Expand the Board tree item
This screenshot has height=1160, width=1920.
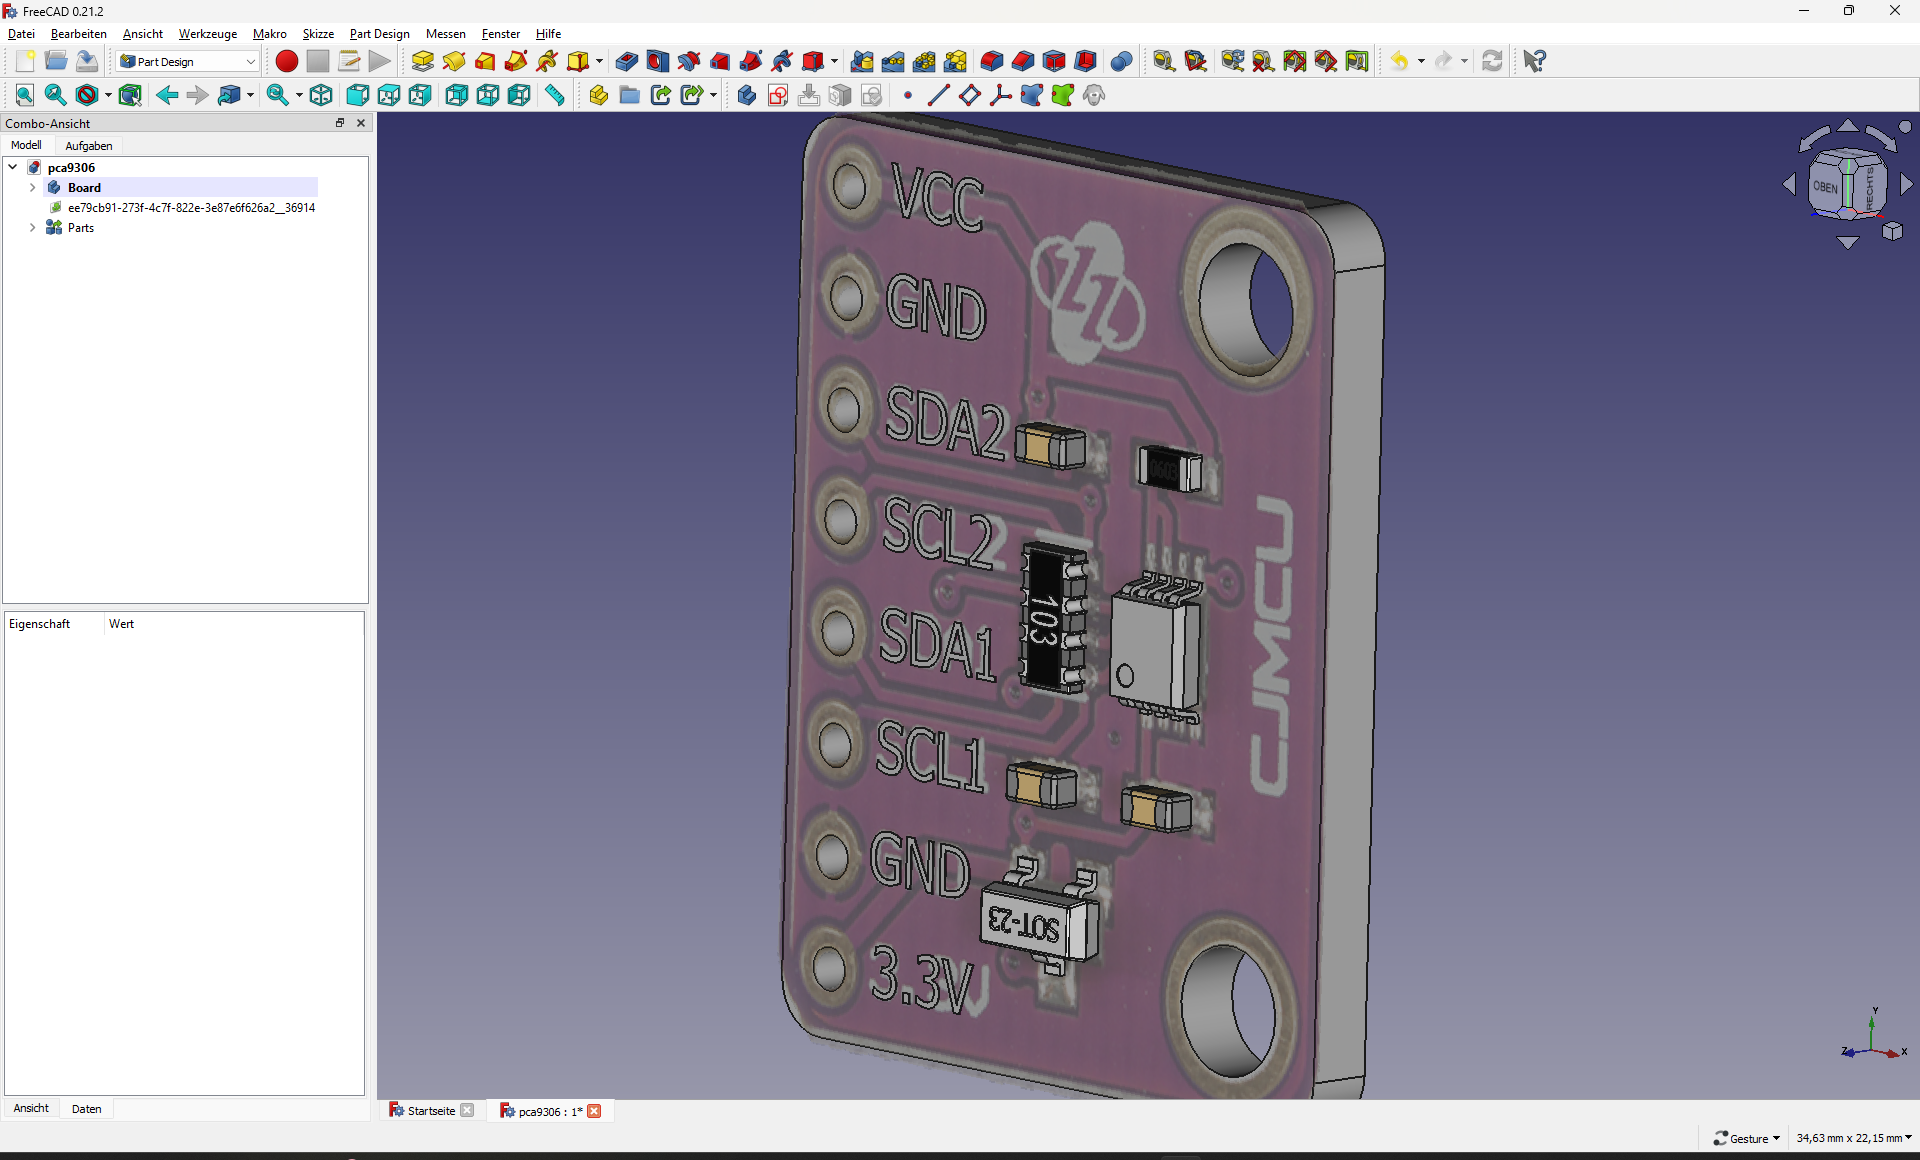(x=32, y=187)
